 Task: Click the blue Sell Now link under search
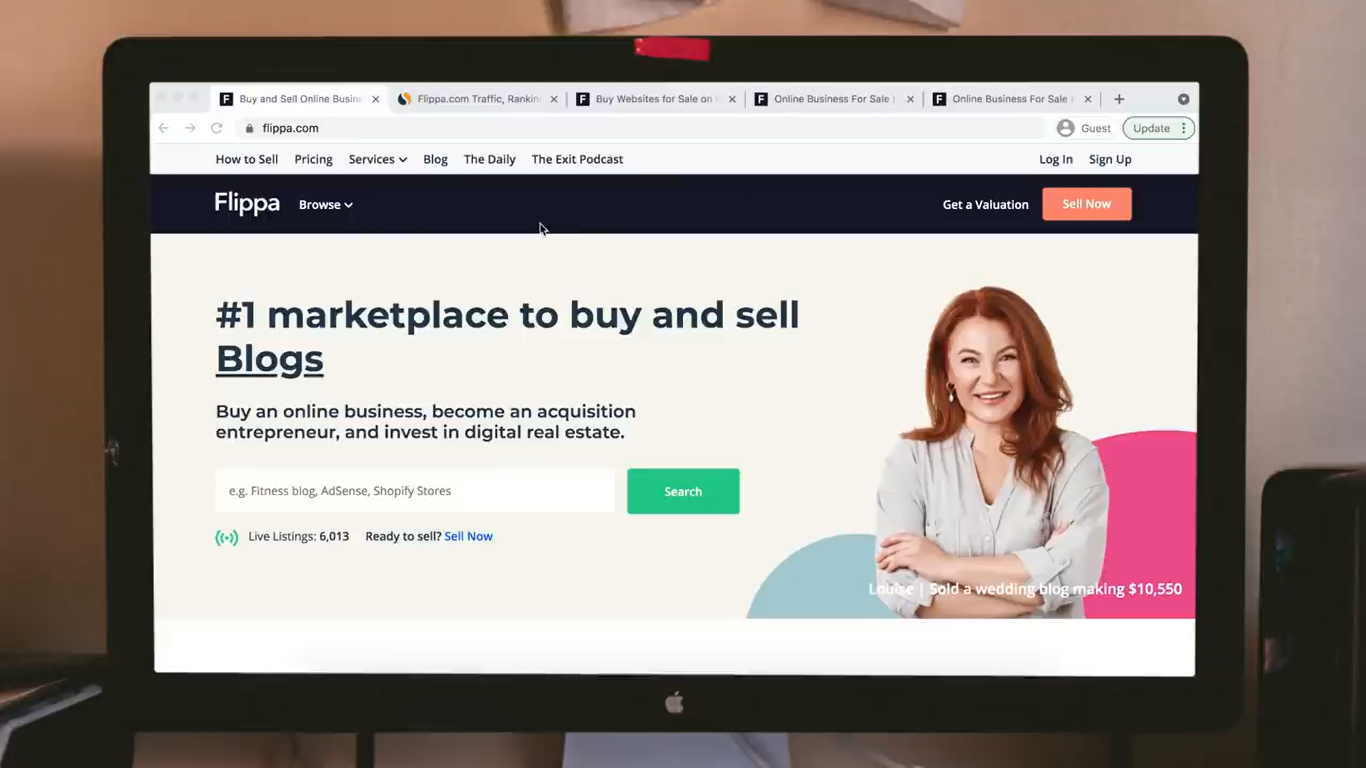click(x=468, y=536)
